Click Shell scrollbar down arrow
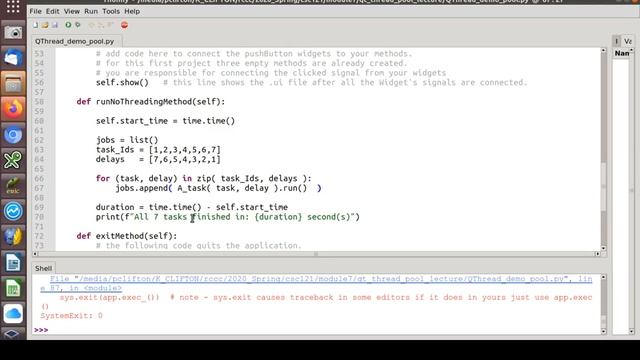The width and height of the screenshot is (640, 360). 603,331
